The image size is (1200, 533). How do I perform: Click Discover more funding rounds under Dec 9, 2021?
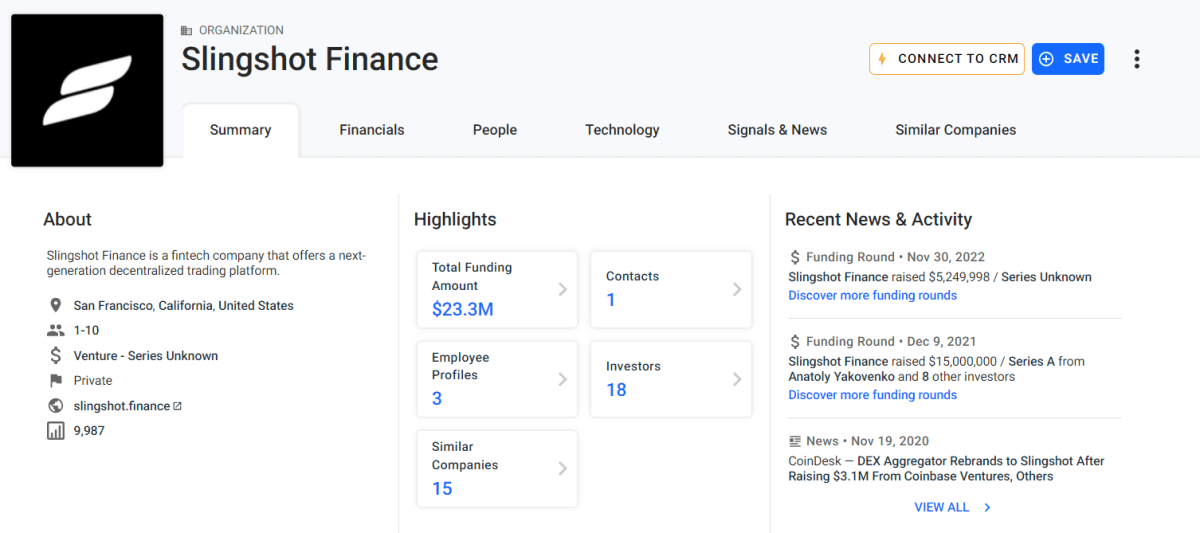872,395
